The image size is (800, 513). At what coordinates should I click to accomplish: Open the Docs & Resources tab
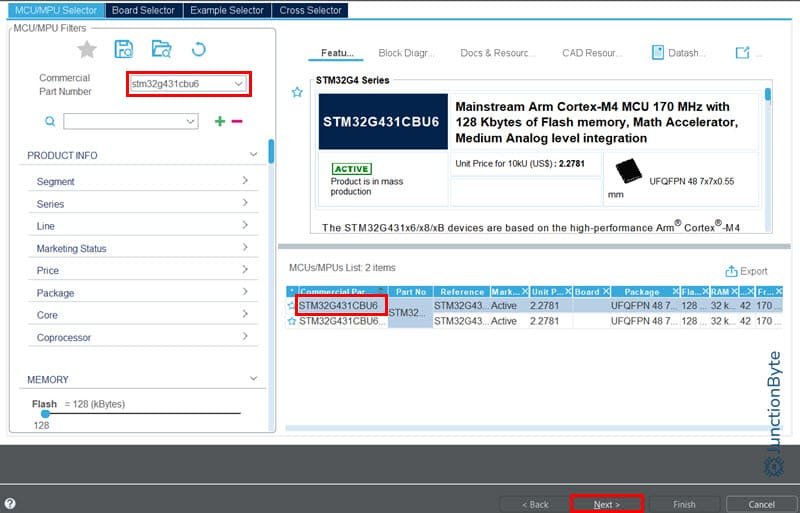(497, 53)
